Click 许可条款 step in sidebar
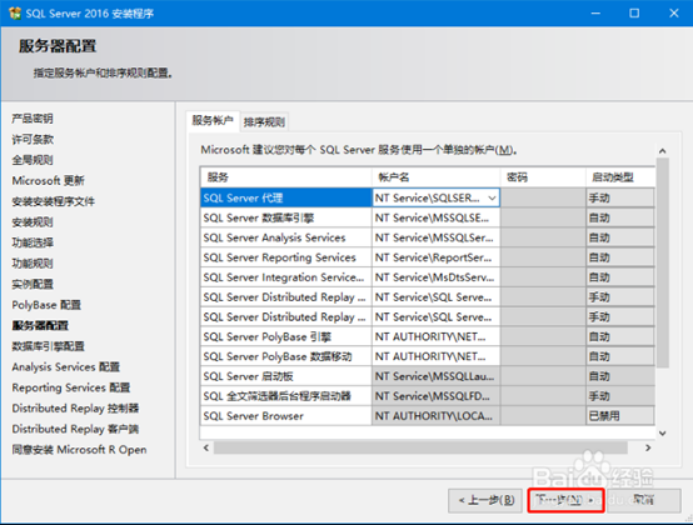693x525 pixels. [32, 139]
